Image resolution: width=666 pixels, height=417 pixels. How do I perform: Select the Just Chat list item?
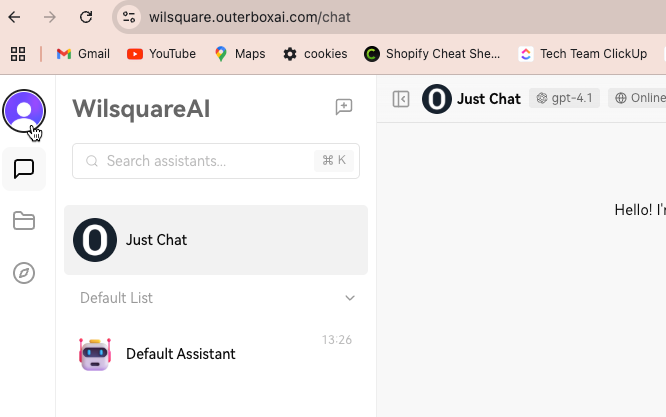pos(216,240)
